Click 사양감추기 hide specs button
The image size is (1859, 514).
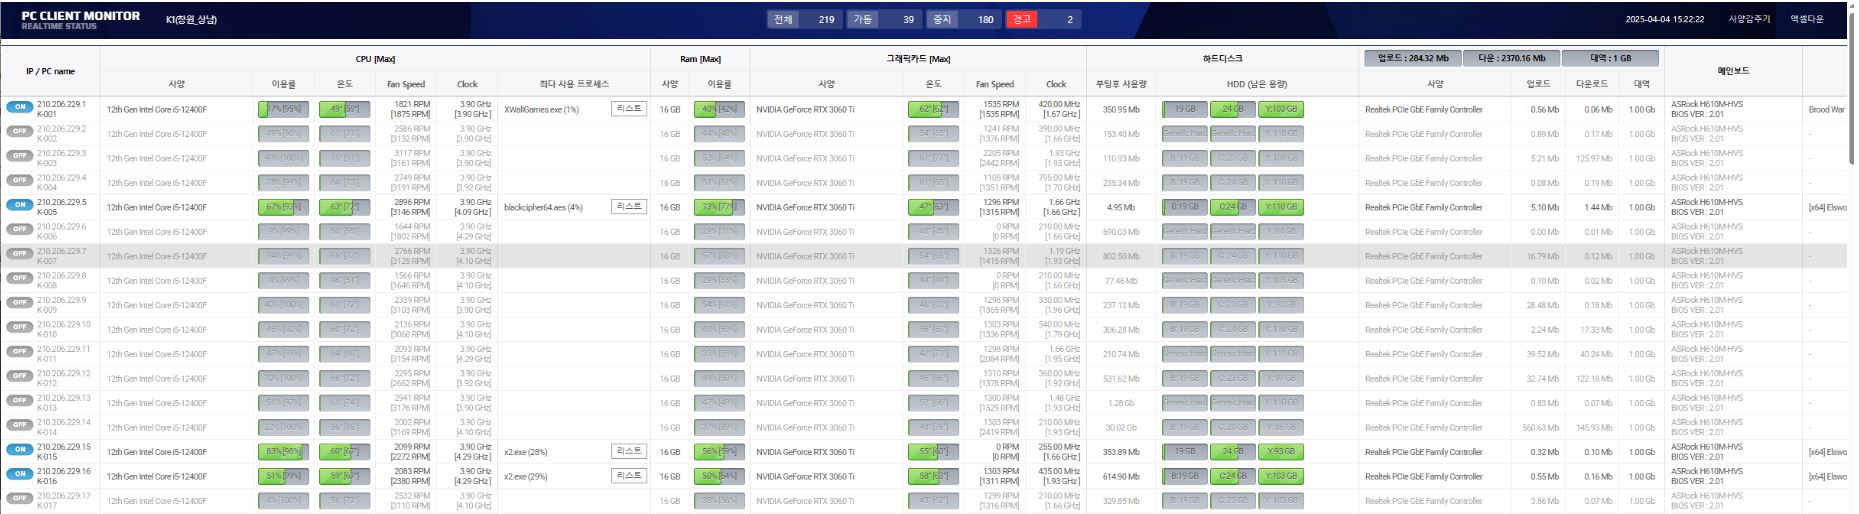coord(1749,19)
